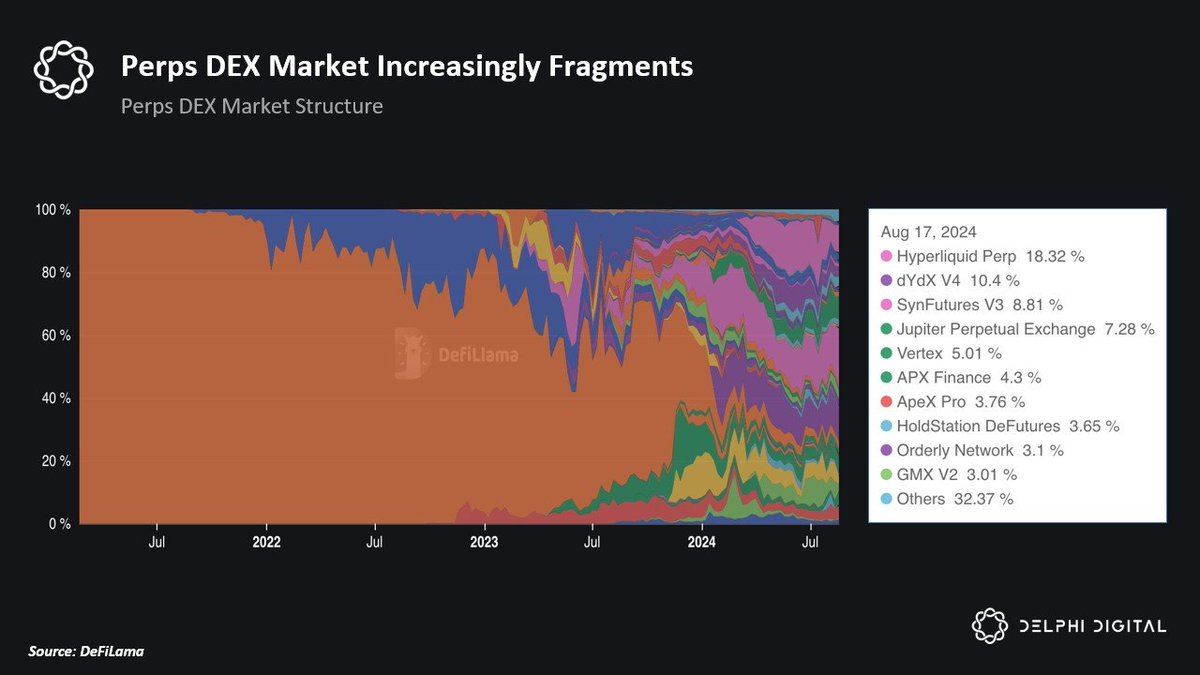Click the pink dot beside Hyperliquid Perp
The image size is (1200, 675).
[887, 256]
